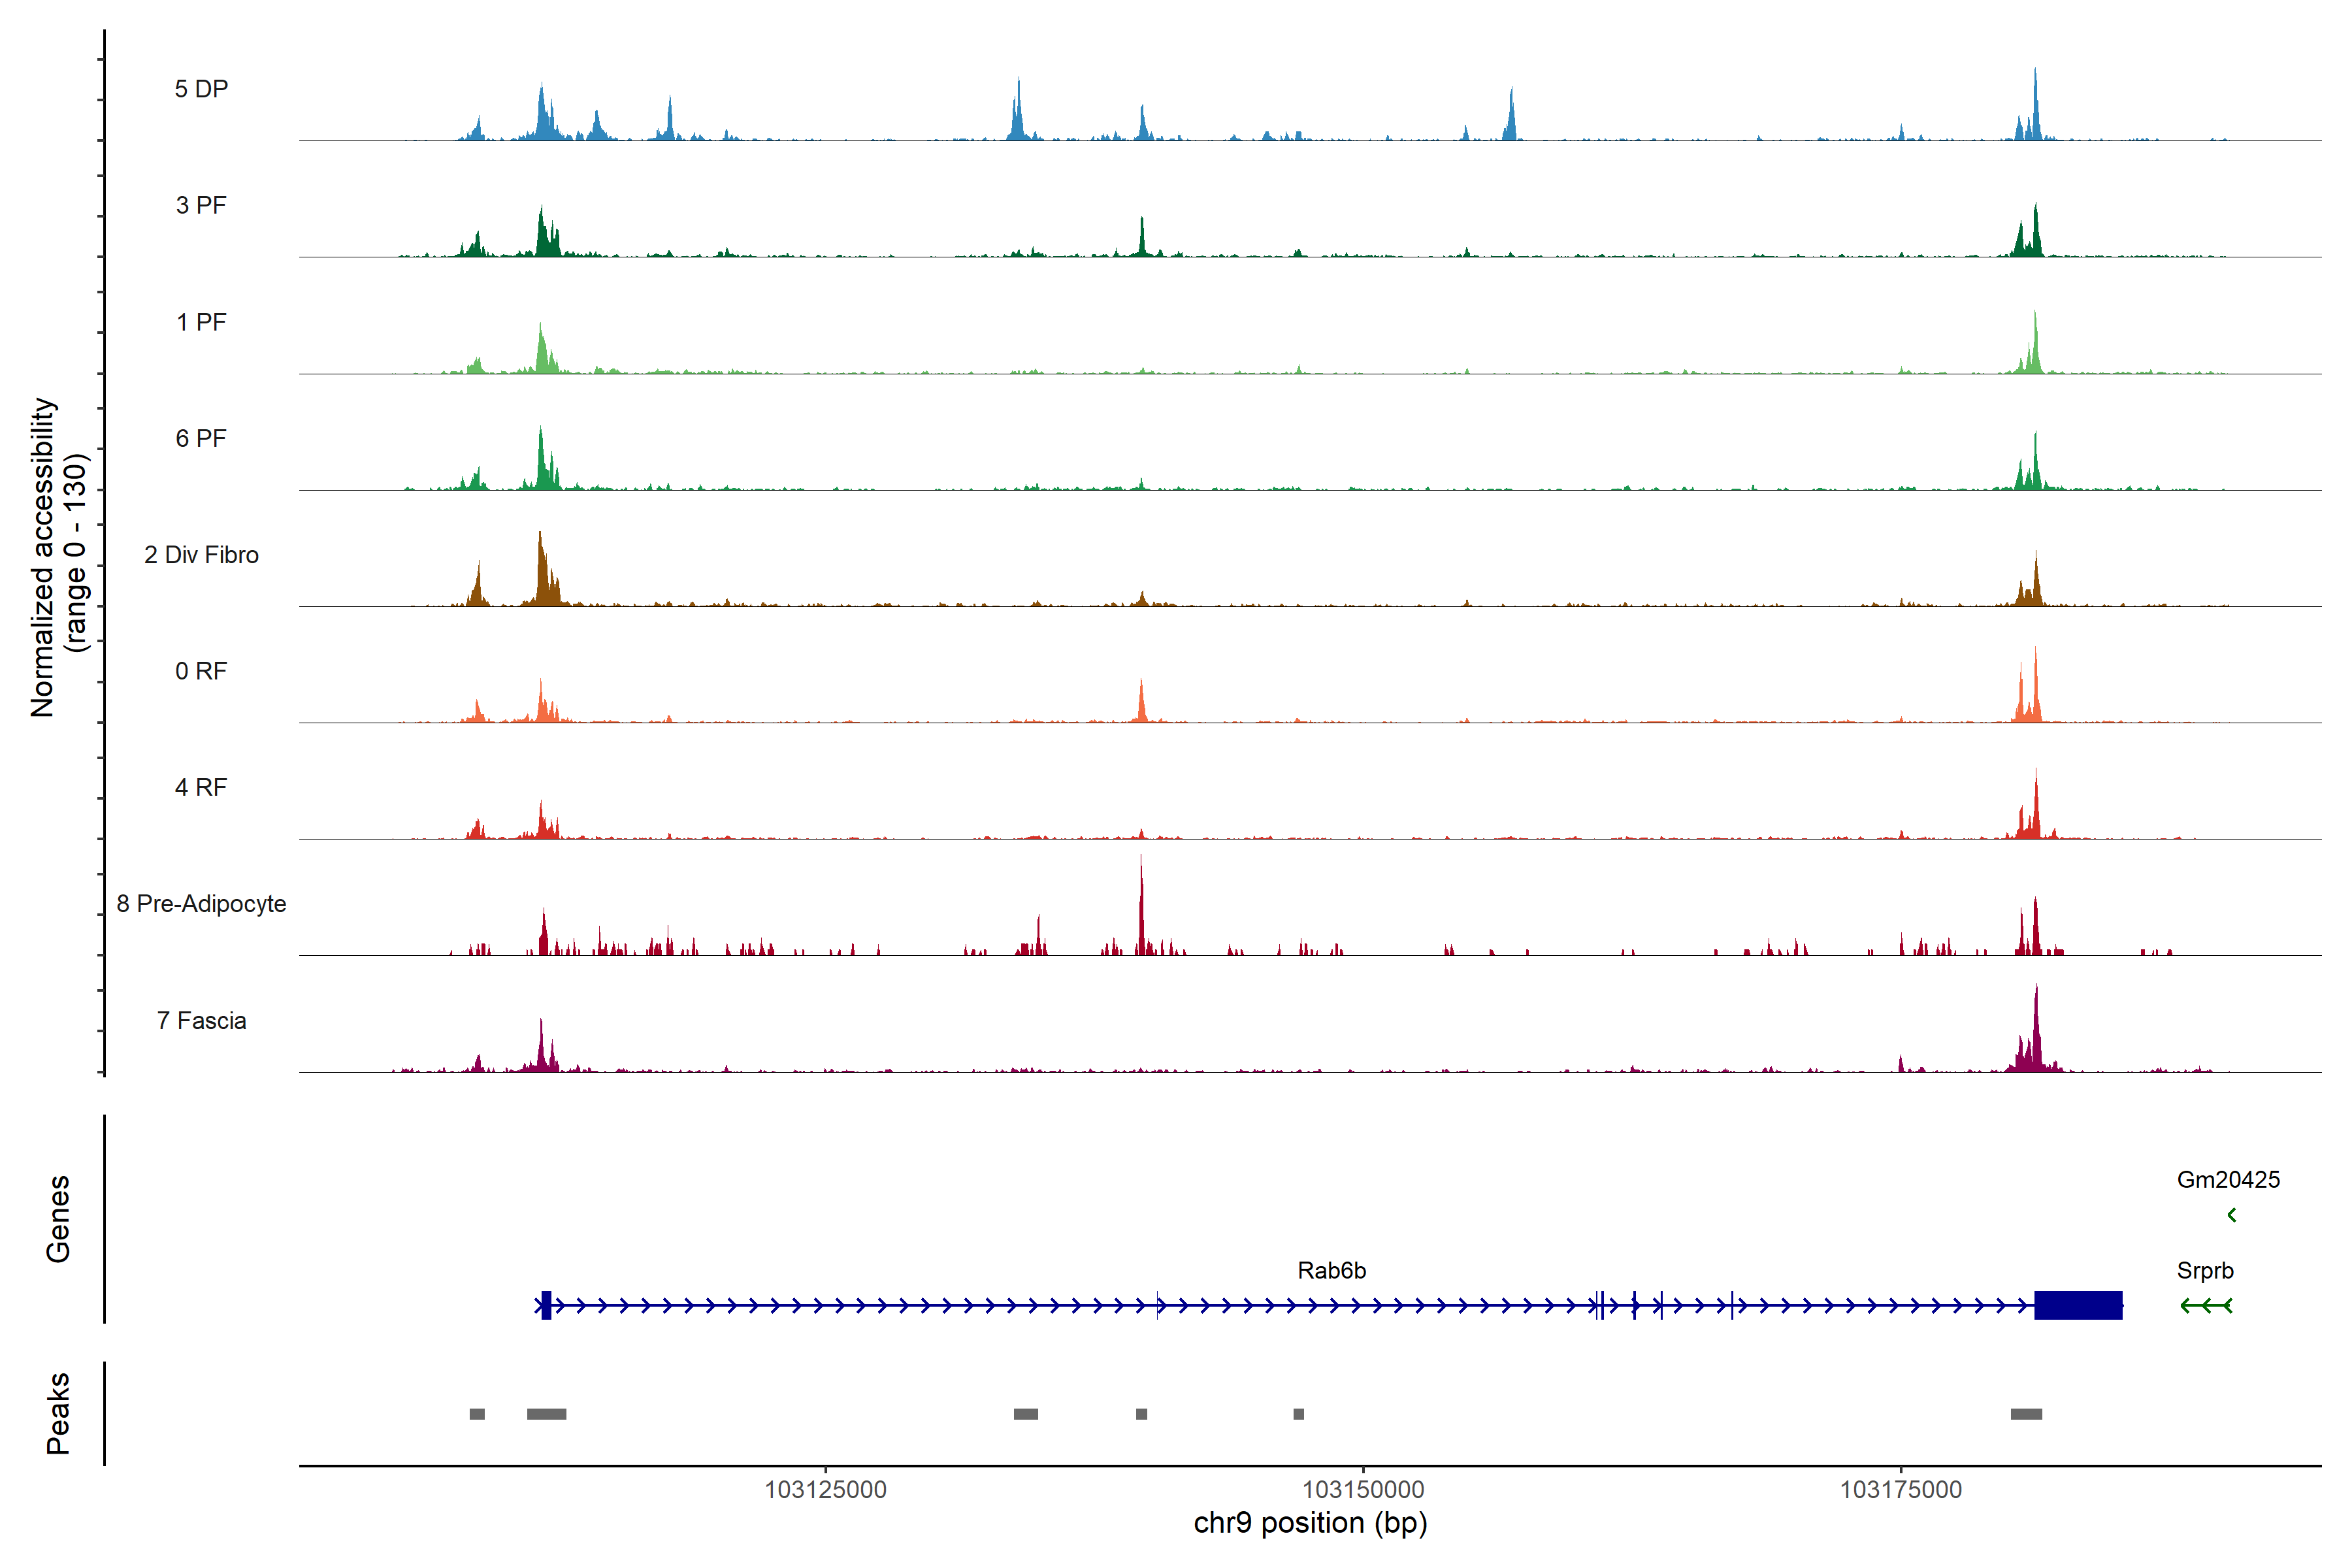Click the leftmost gray peak bar
The height and width of the screenshot is (1568, 2352).
tap(477, 1414)
